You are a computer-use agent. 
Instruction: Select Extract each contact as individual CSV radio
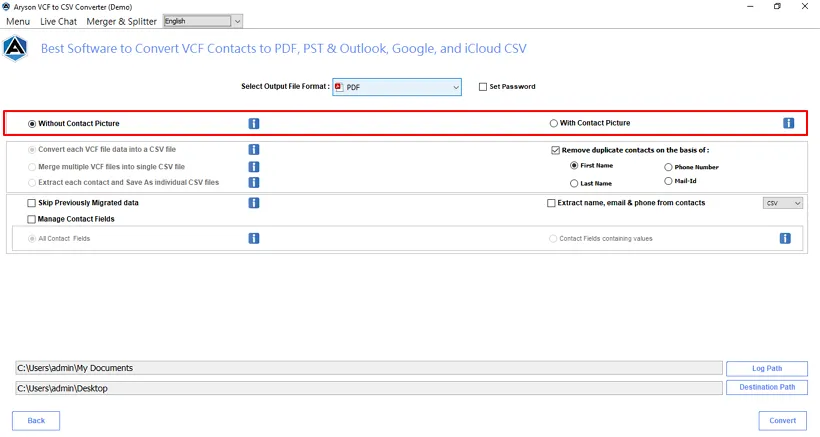click(x=32, y=182)
